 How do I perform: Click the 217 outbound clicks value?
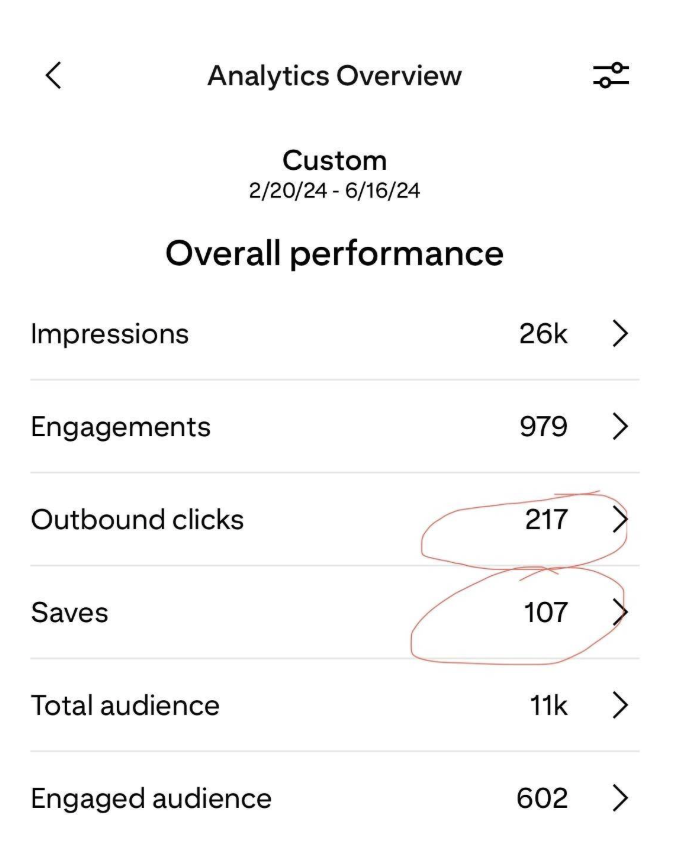546,519
